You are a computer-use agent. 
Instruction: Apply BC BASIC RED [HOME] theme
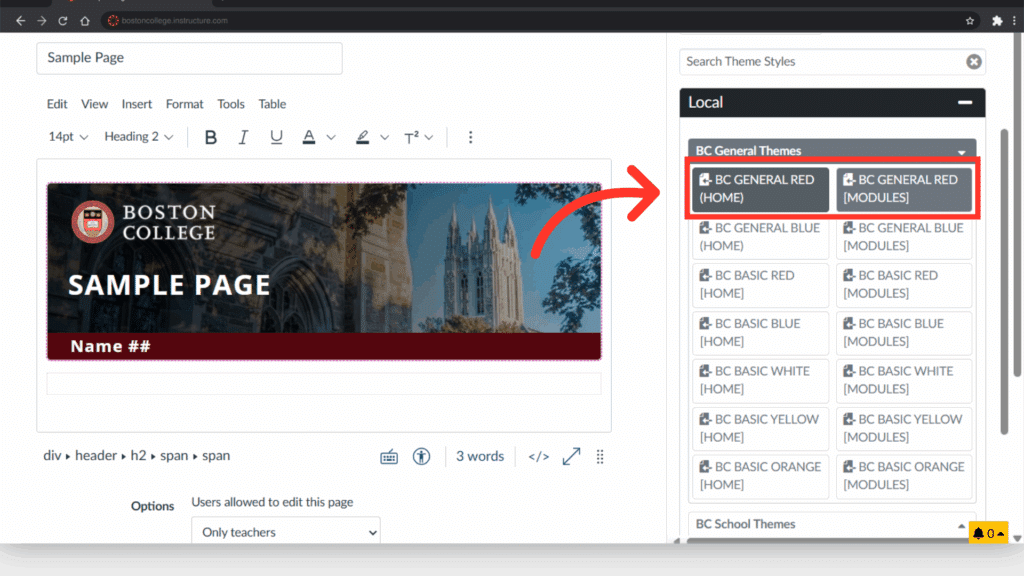760,285
